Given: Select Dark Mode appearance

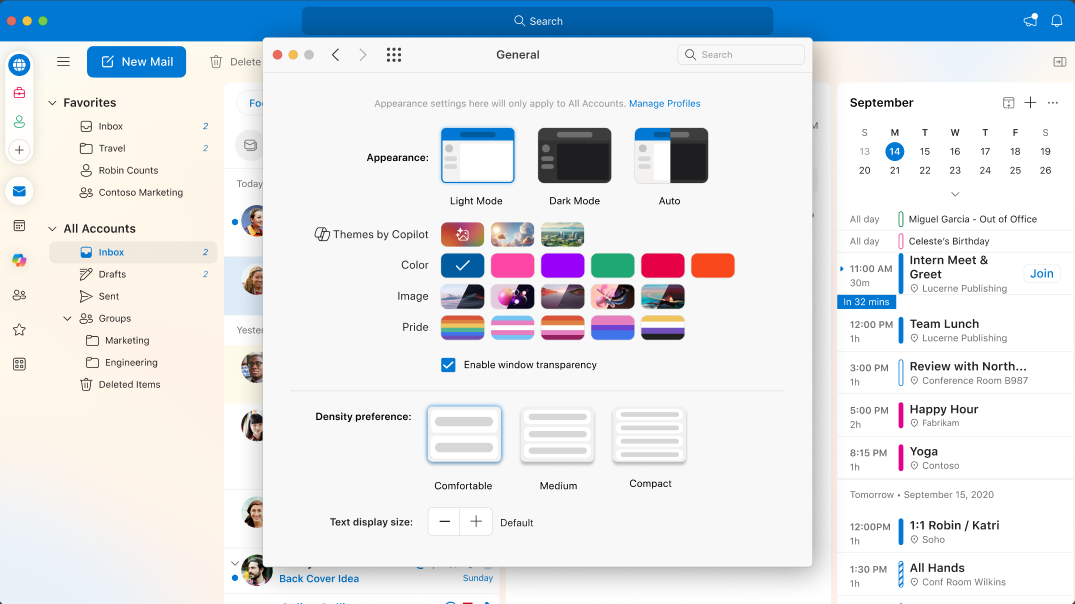Looking at the screenshot, I should tap(574, 156).
